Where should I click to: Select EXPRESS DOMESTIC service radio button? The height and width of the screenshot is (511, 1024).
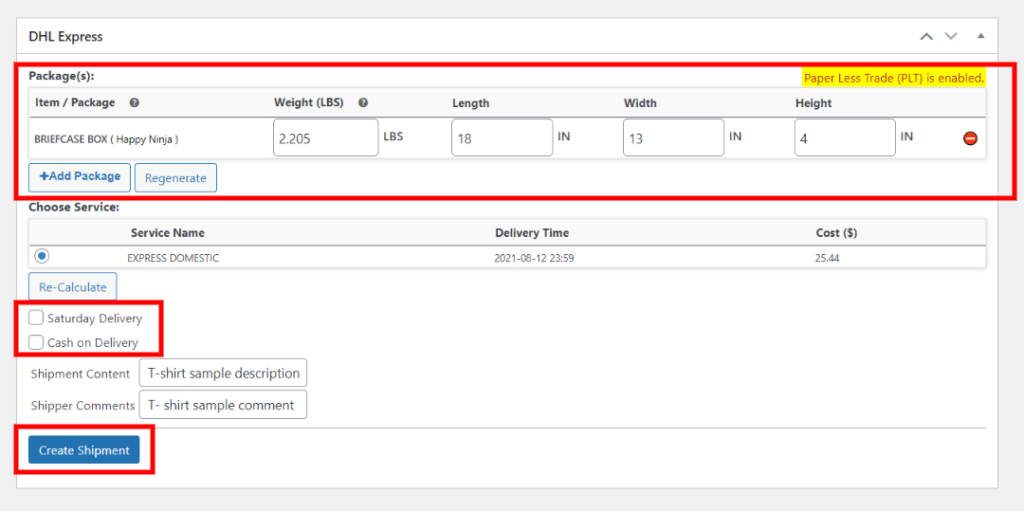pyautogui.click(x=42, y=256)
